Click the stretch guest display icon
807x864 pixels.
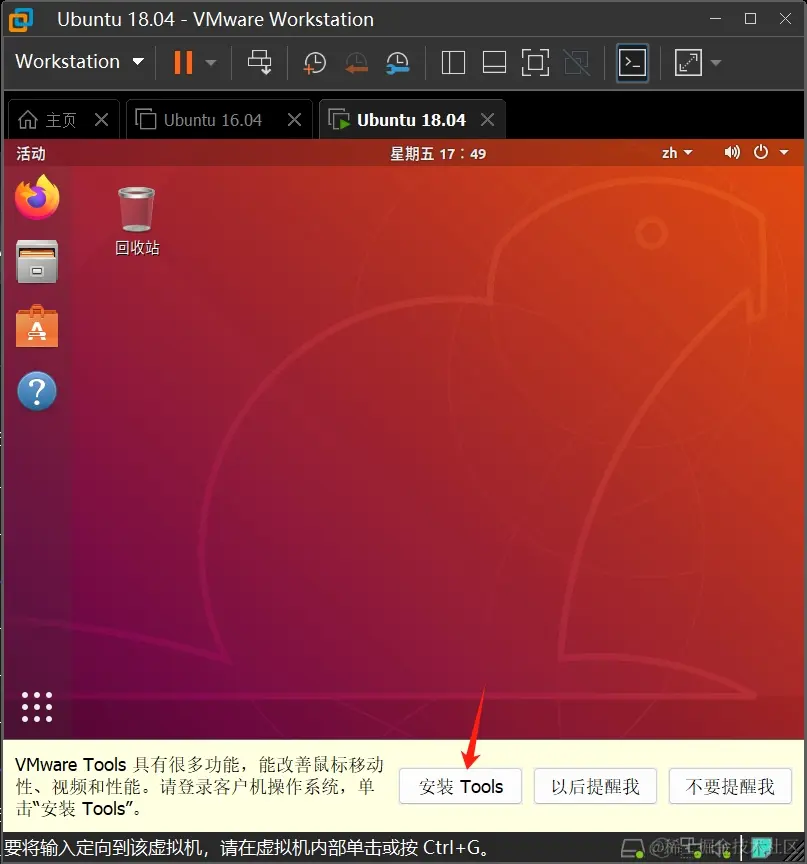(688, 62)
